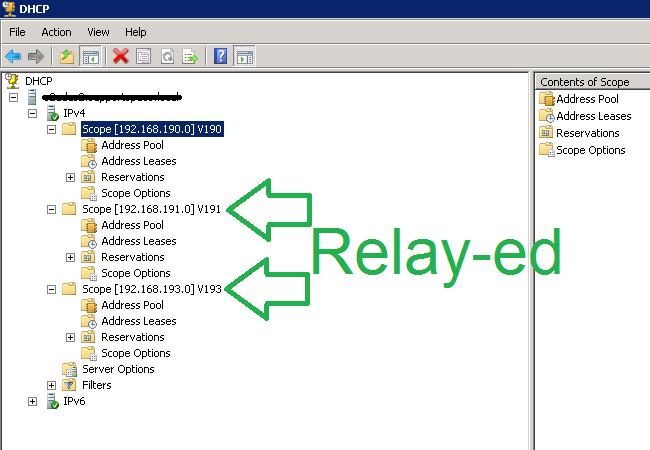Image resolution: width=650 pixels, height=450 pixels.
Task: Select Reservations under scope V190
Action: coord(133,177)
